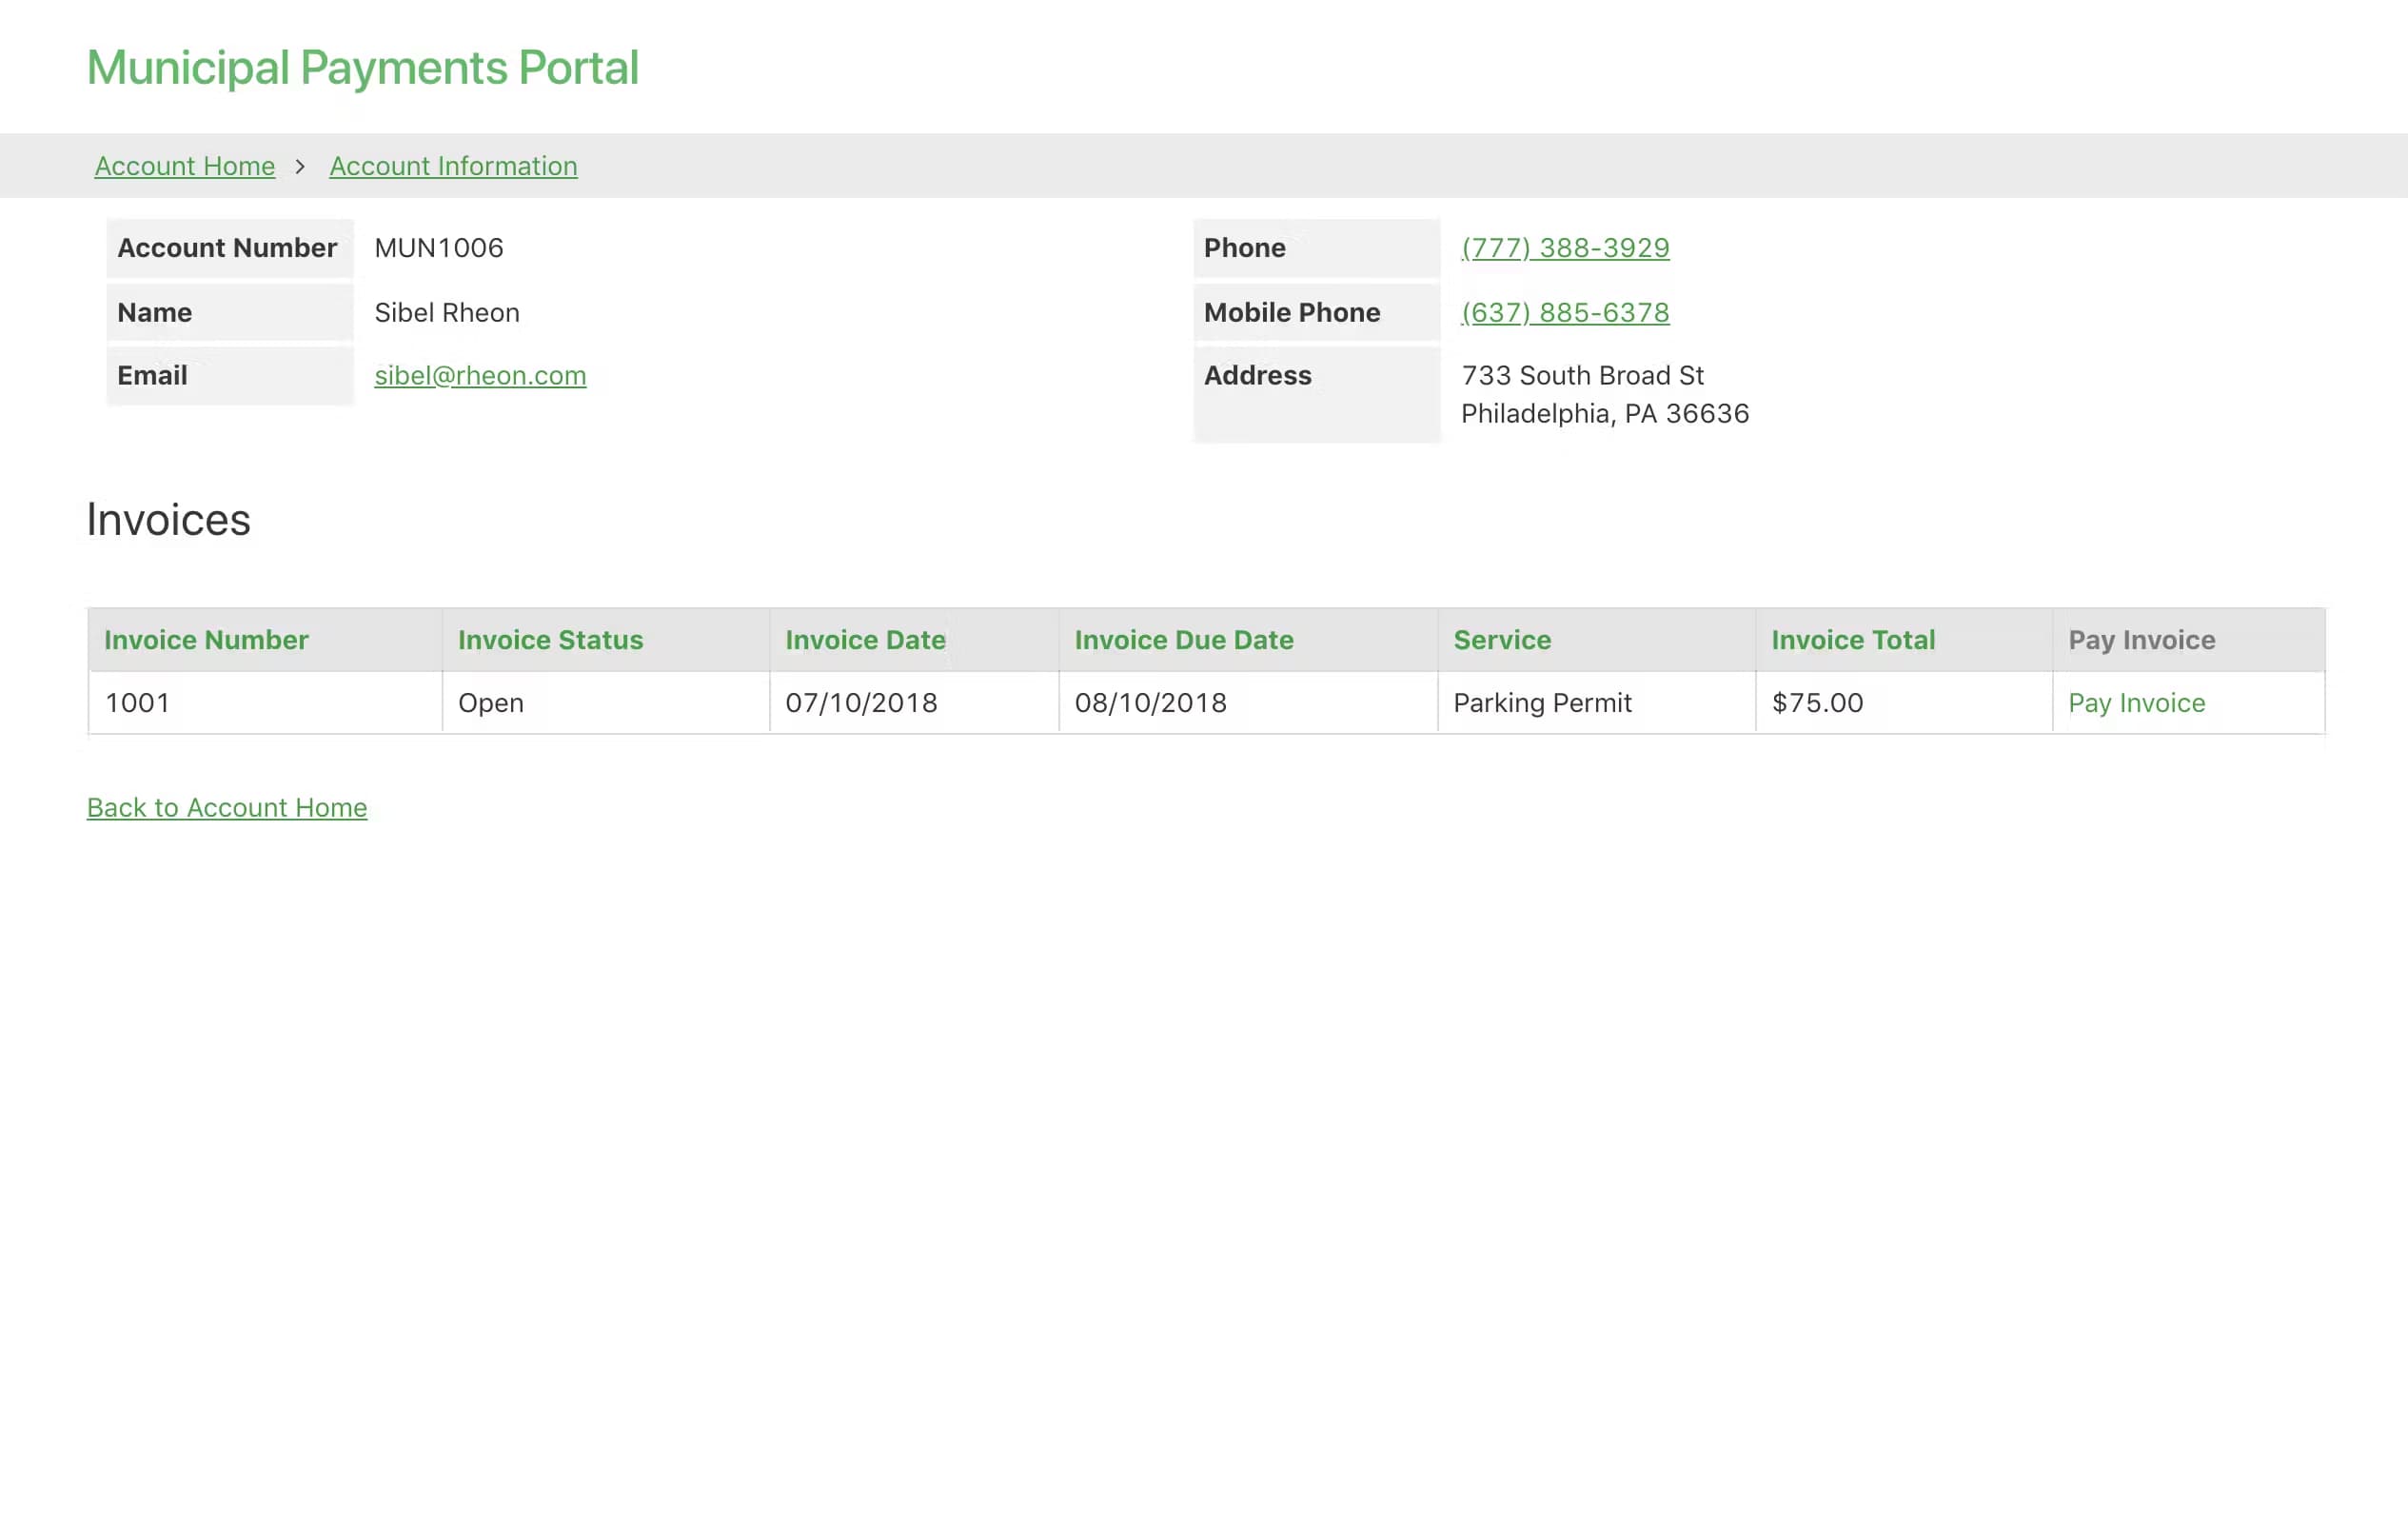Sort by Invoice Due Date header
Screen dimensions: 2408x1523
click(x=1183, y=640)
